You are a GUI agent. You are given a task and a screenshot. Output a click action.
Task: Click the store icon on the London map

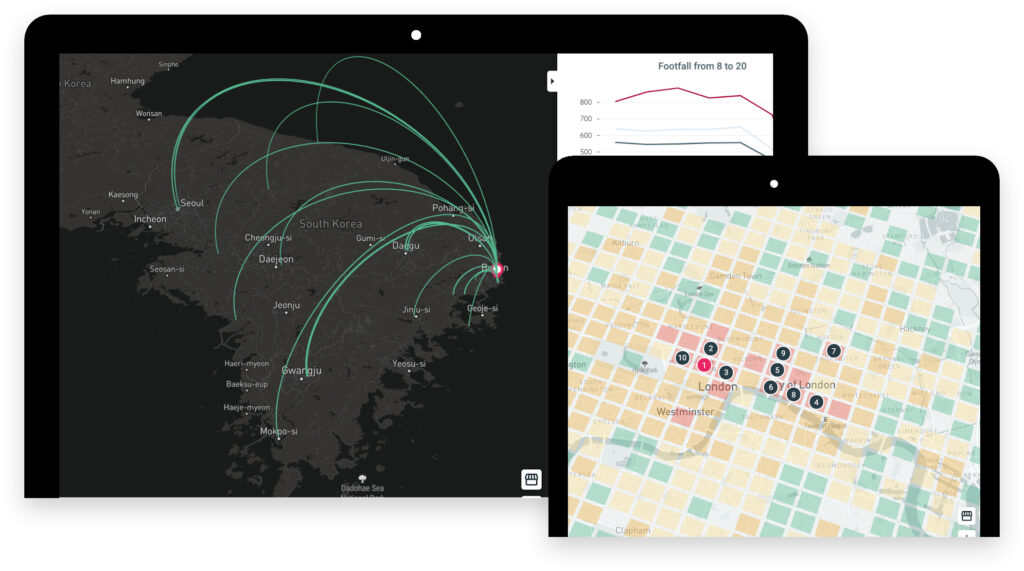(966, 516)
